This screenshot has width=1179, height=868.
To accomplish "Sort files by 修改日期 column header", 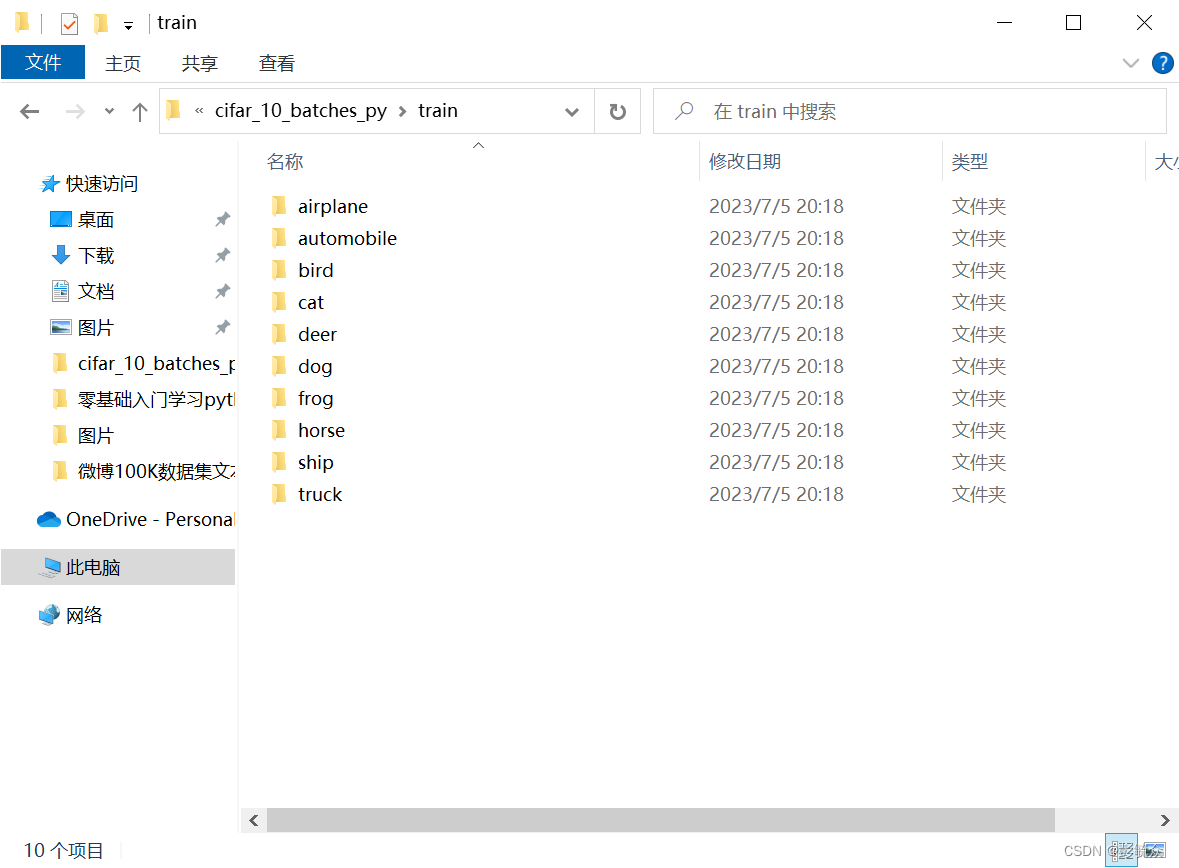I will click(745, 161).
